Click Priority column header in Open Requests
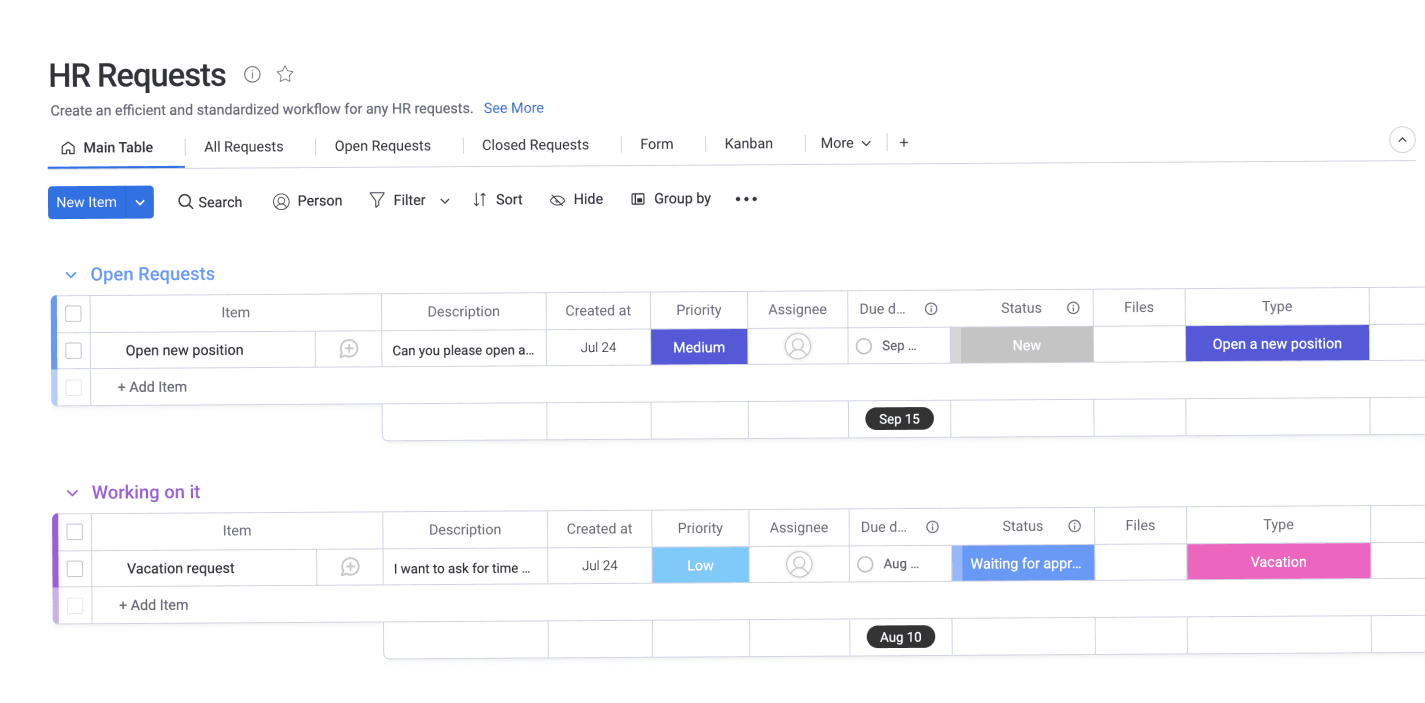This screenshot has height=703, width=1425. [699, 310]
